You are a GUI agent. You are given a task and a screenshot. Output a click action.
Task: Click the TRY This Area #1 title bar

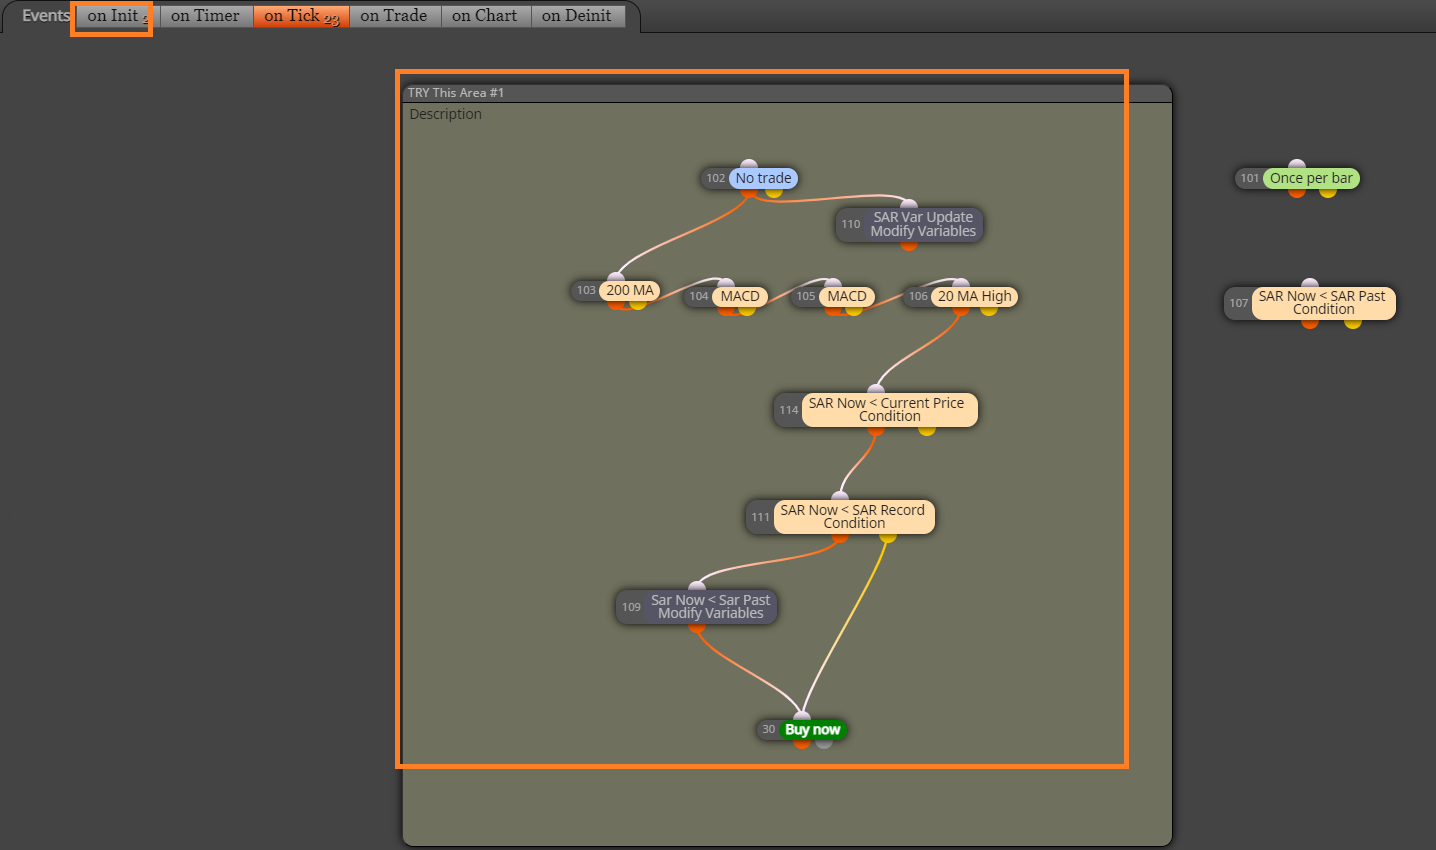787,93
